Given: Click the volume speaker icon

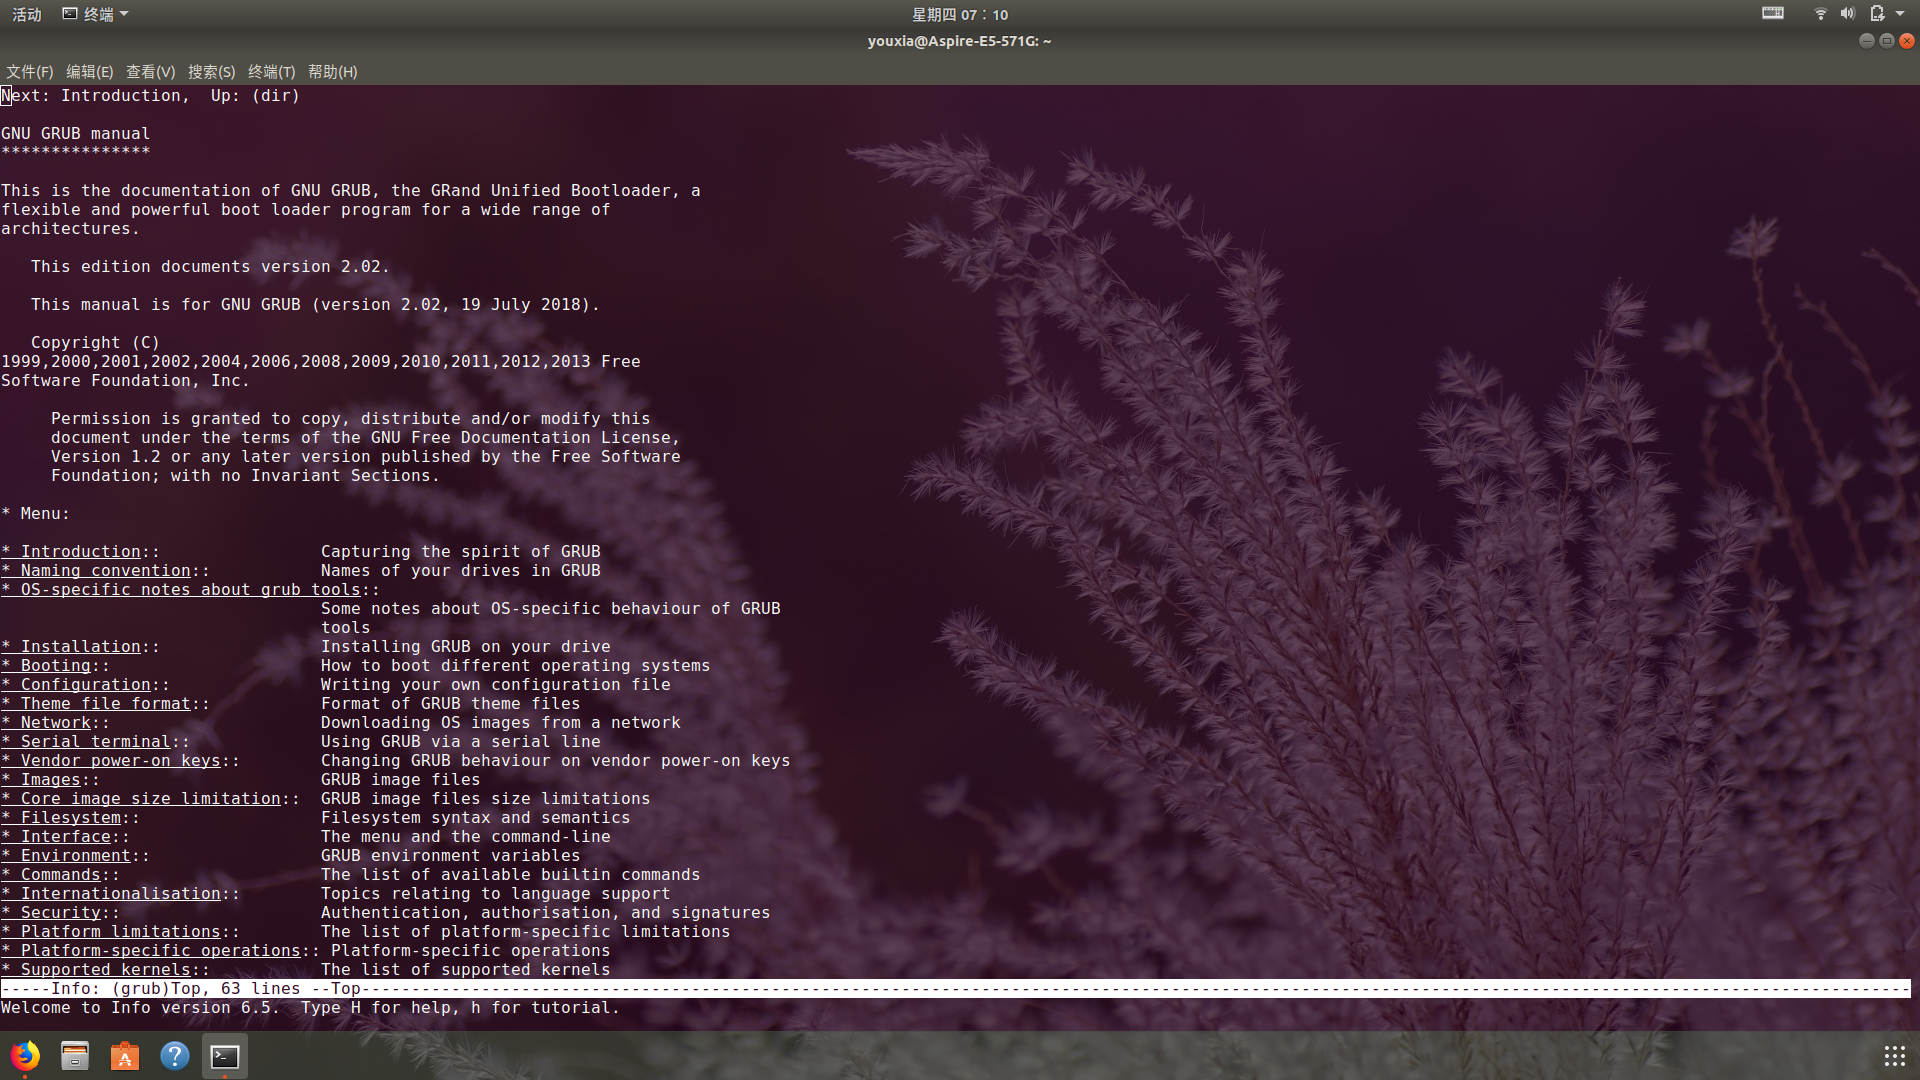Looking at the screenshot, I should 1847,14.
